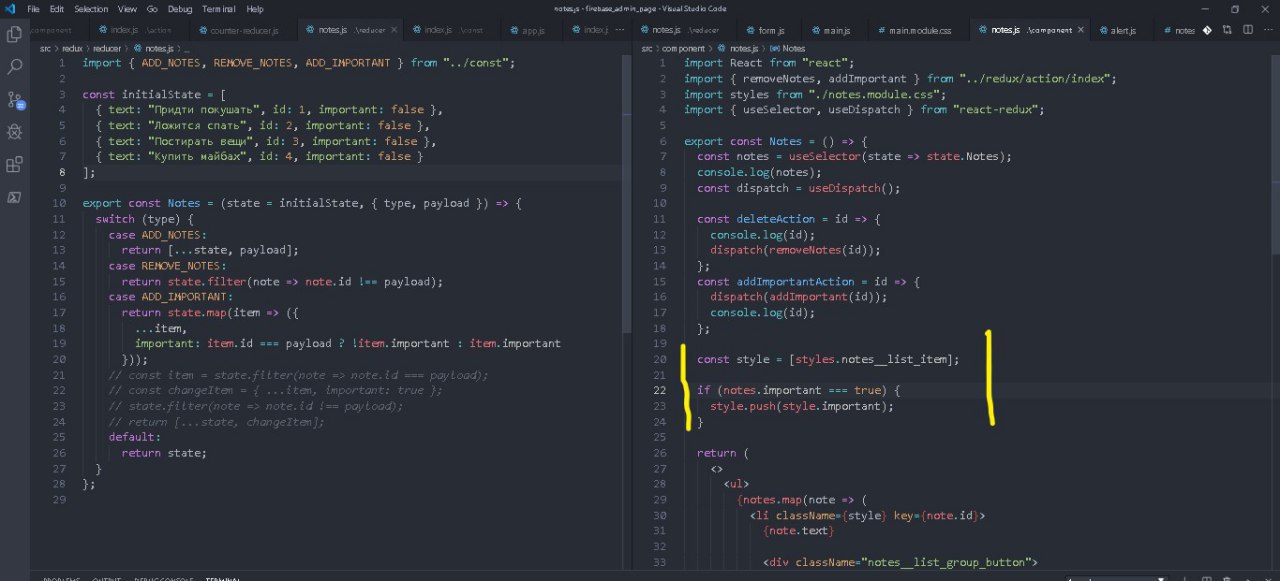The height and width of the screenshot is (581, 1280).
Task: Open the Terminal menu
Action: coord(219,9)
